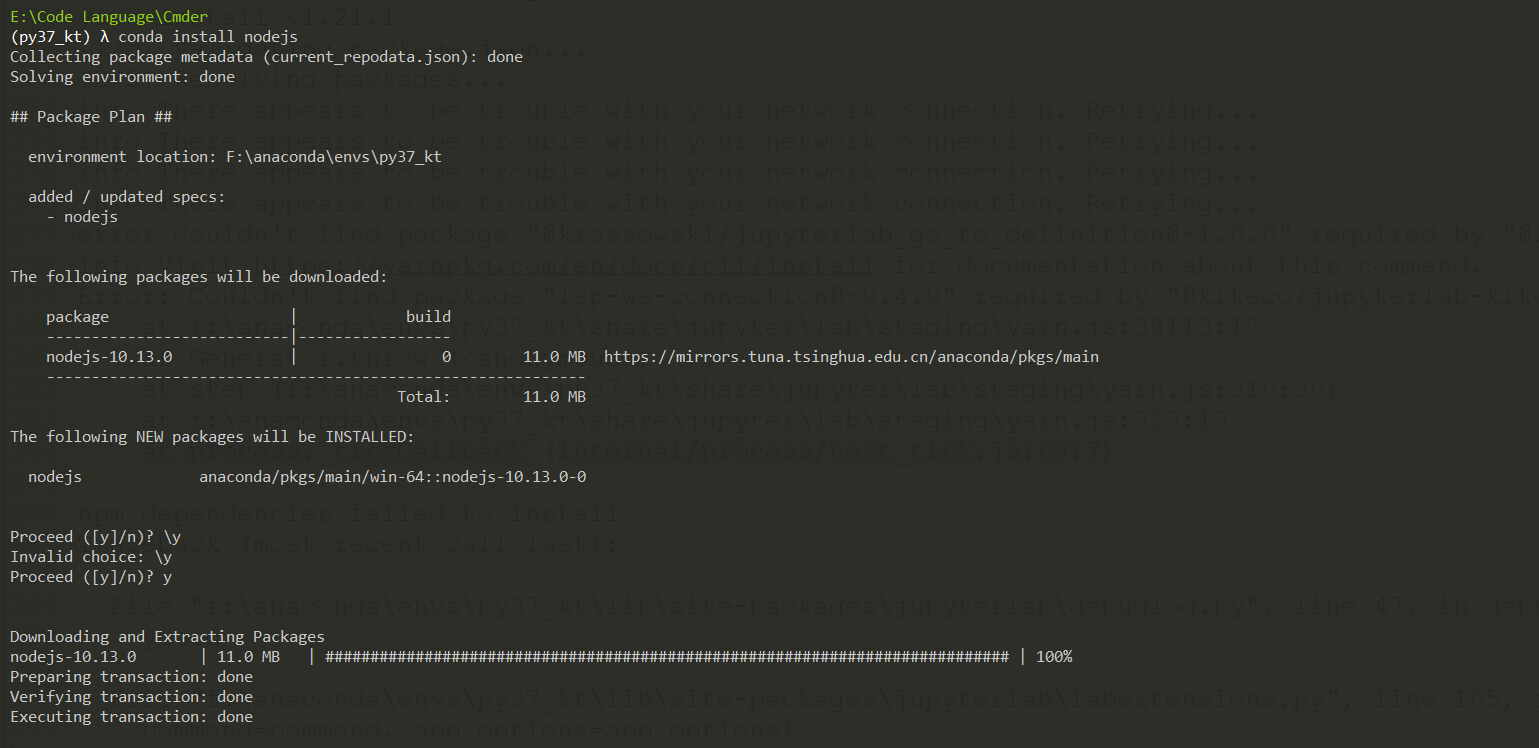Click the 'Preparing transaction: done' line

pos(131,677)
